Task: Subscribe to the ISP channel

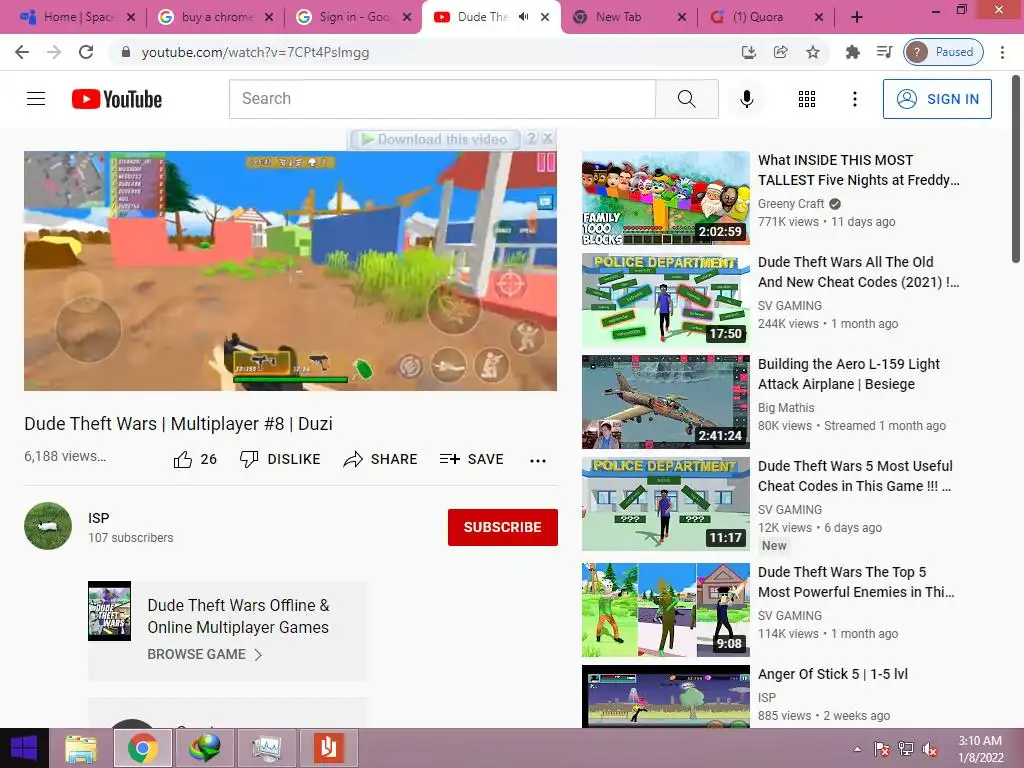Action: [502, 527]
